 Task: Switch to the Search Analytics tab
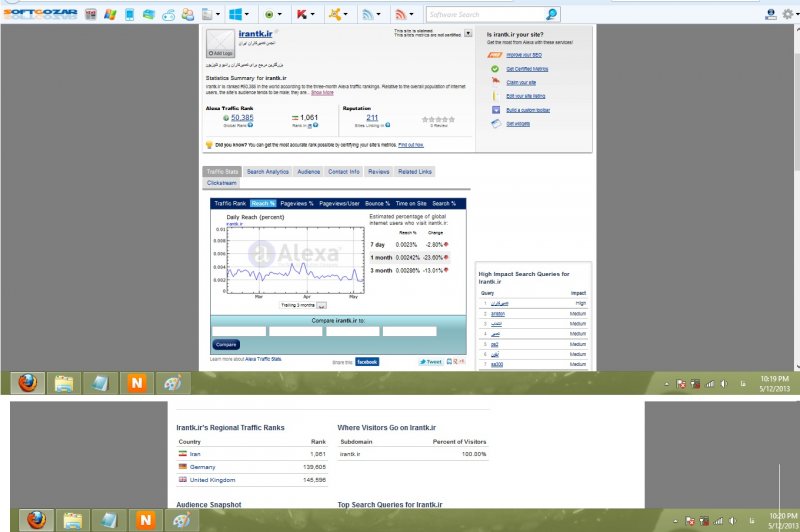268,172
